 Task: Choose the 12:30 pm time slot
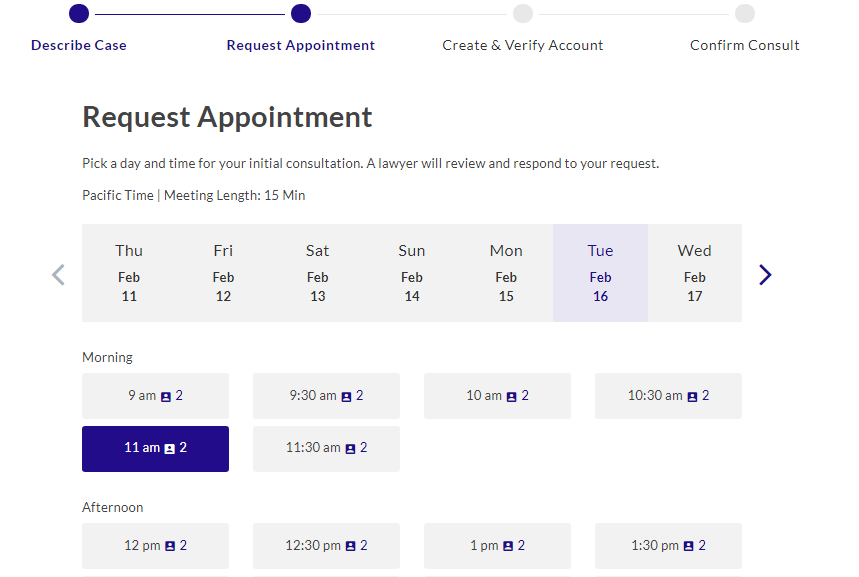coord(327,546)
